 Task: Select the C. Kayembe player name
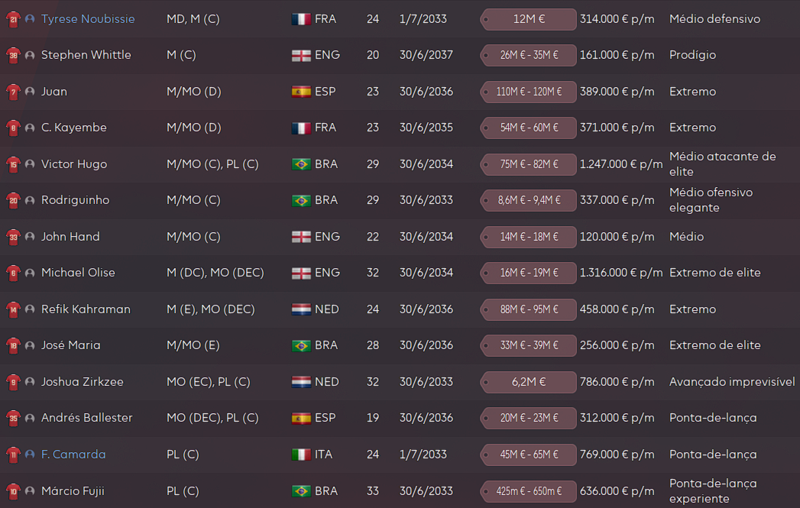[x=74, y=128]
